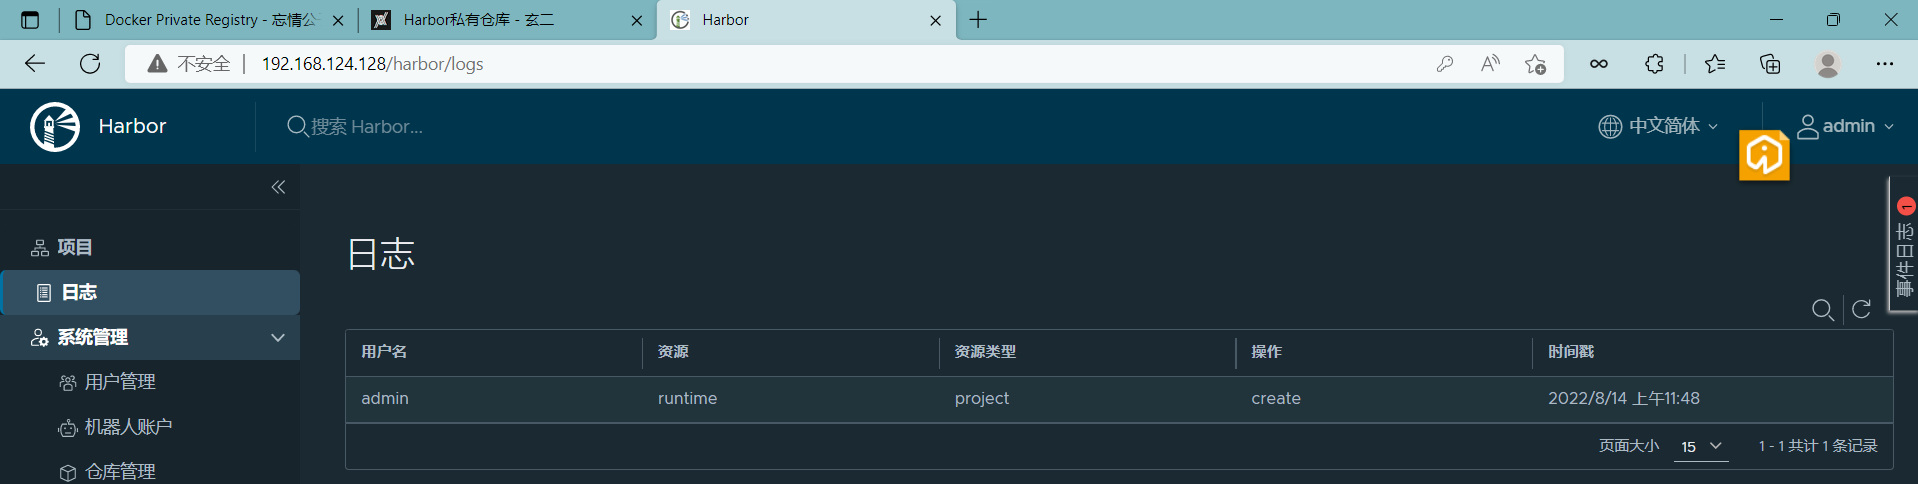Sort by the 资源类型 column header
The width and height of the screenshot is (1918, 484).
click(985, 352)
